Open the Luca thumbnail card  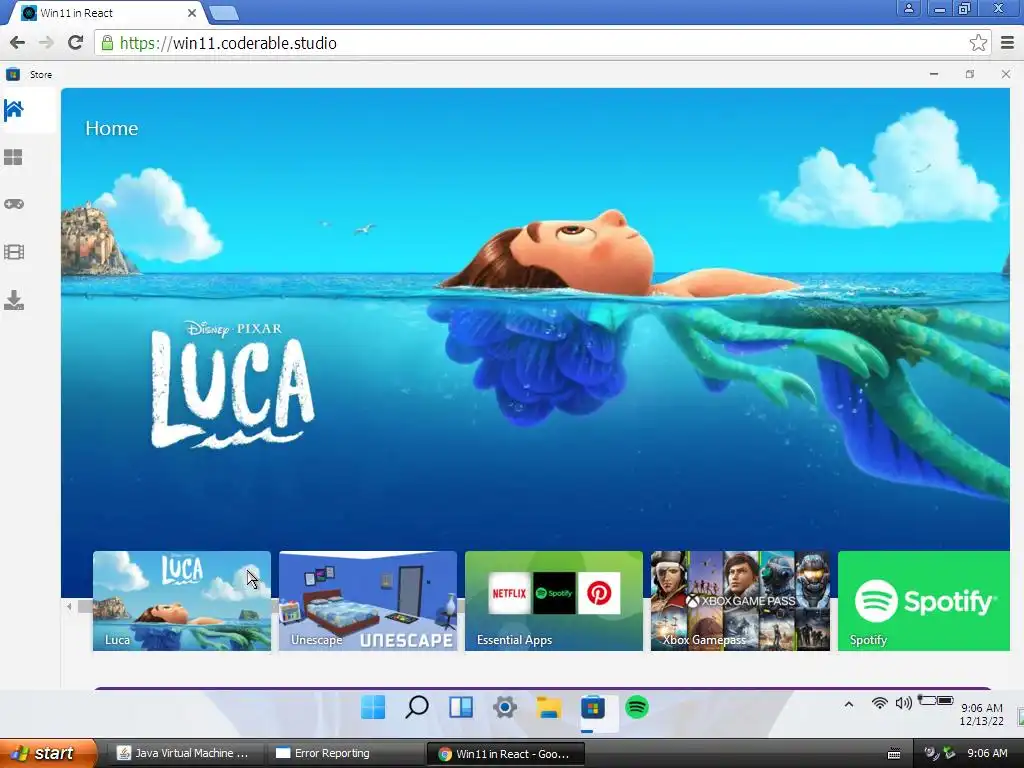(182, 601)
